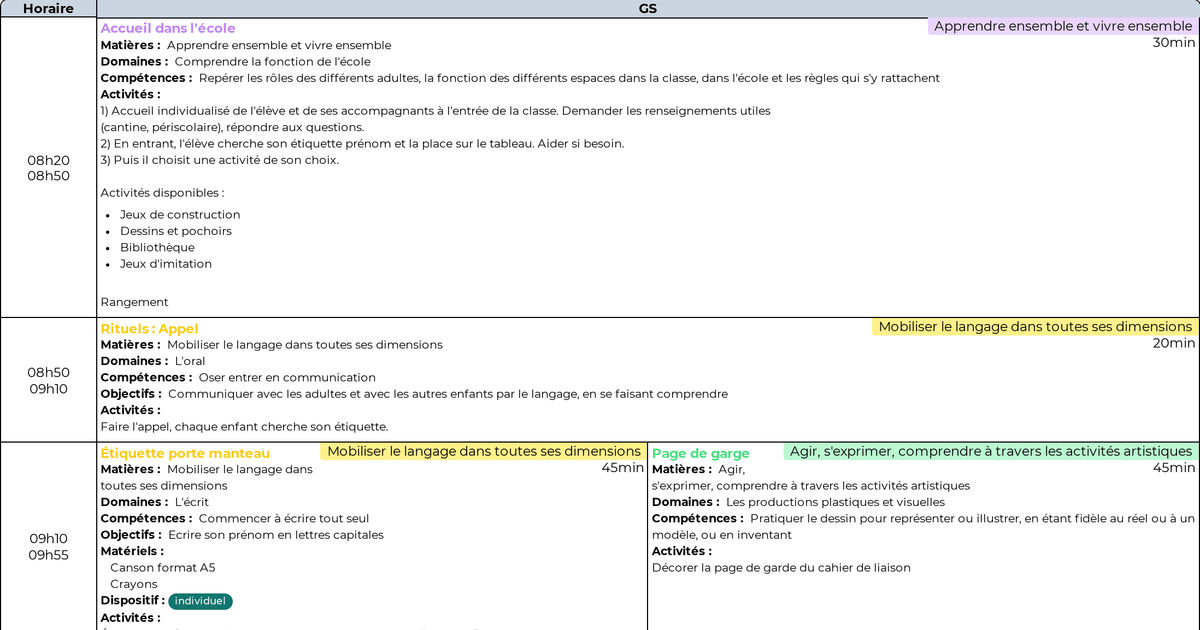
Task: Click 'Ecrire son prénom en lettres capitales' objective
Action: (x=276, y=535)
